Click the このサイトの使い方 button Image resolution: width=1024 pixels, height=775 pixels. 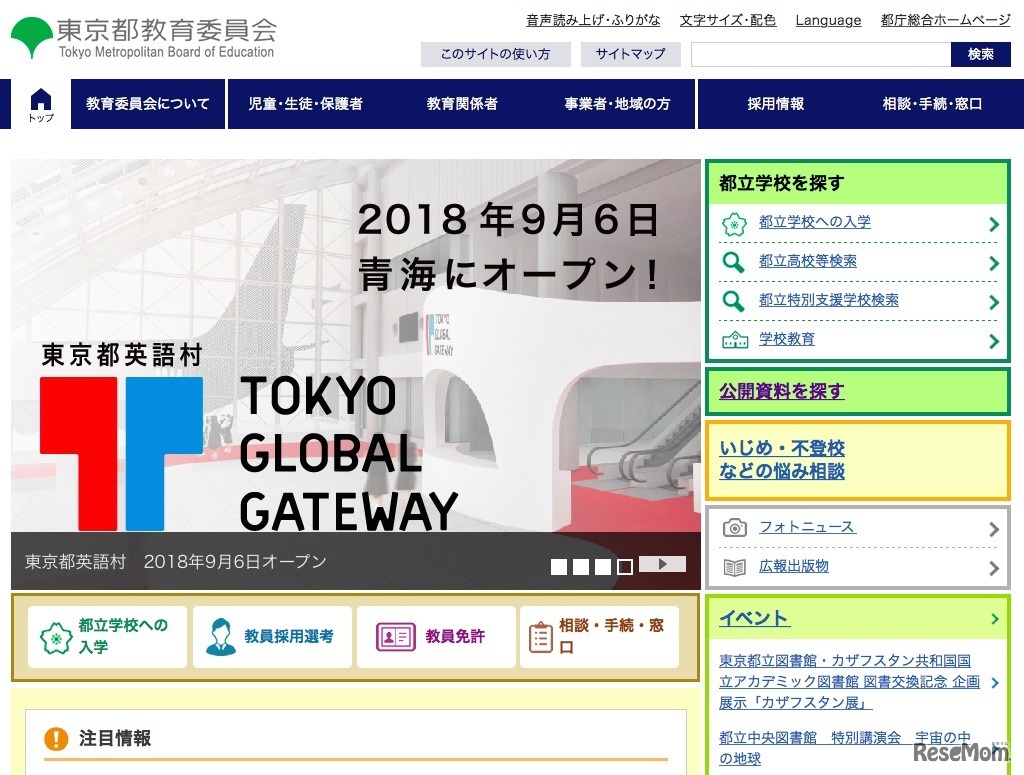point(496,54)
